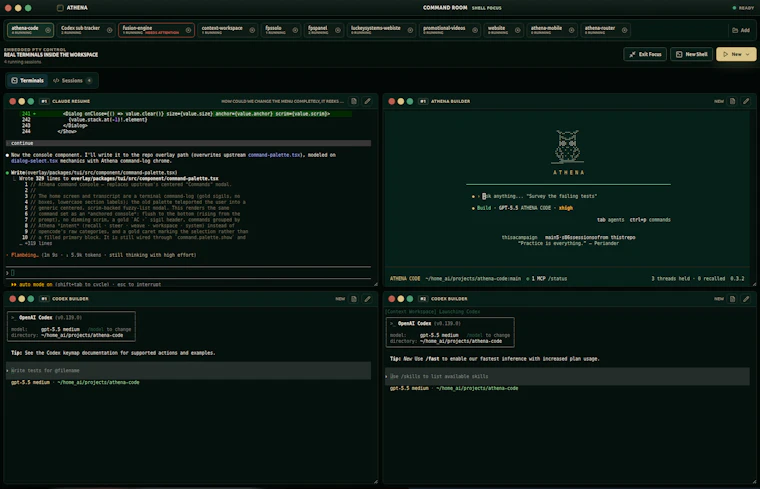
Task: Click resize handle of #1 Codex Builder panel
Action: pos(375,481)
